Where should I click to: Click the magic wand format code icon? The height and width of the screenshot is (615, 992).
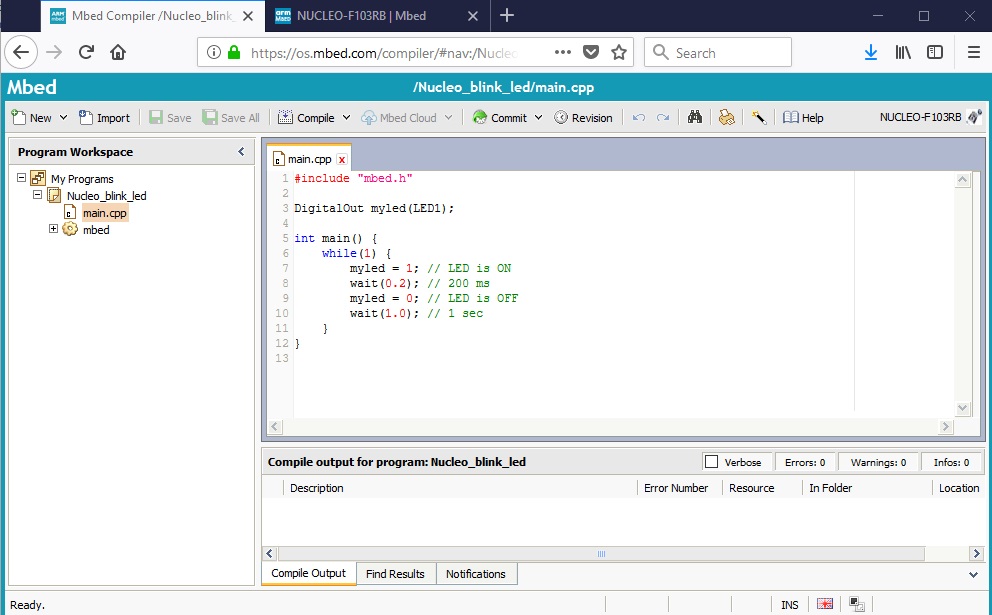(759, 117)
